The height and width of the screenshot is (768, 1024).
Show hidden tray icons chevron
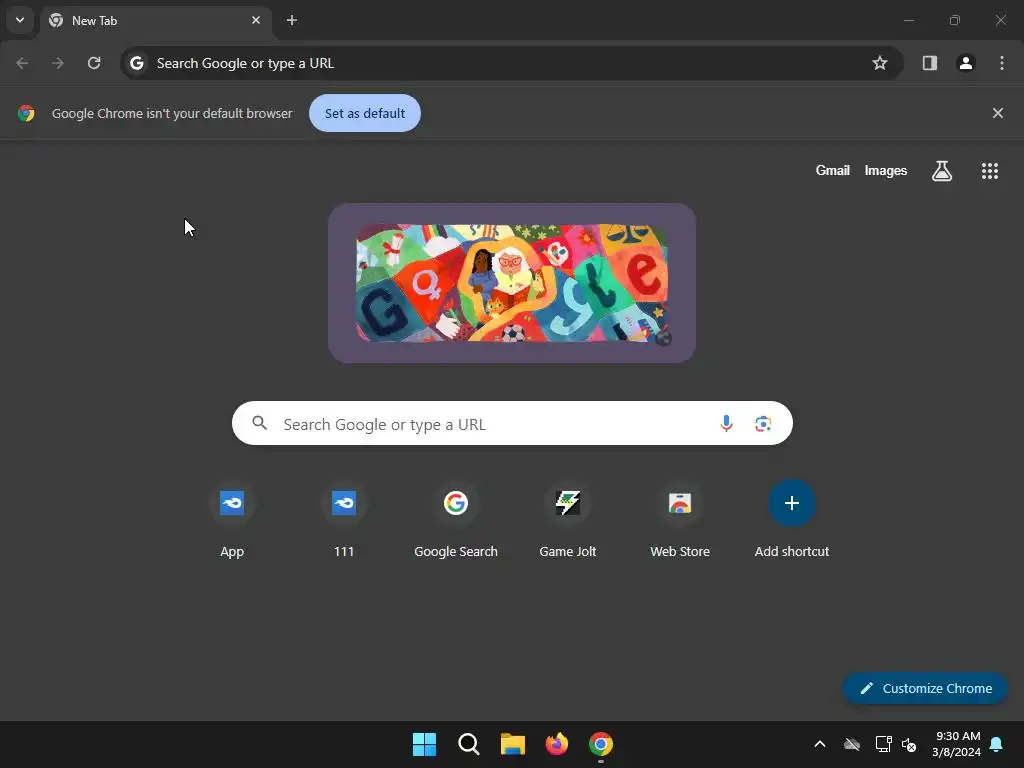[x=820, y=744]
